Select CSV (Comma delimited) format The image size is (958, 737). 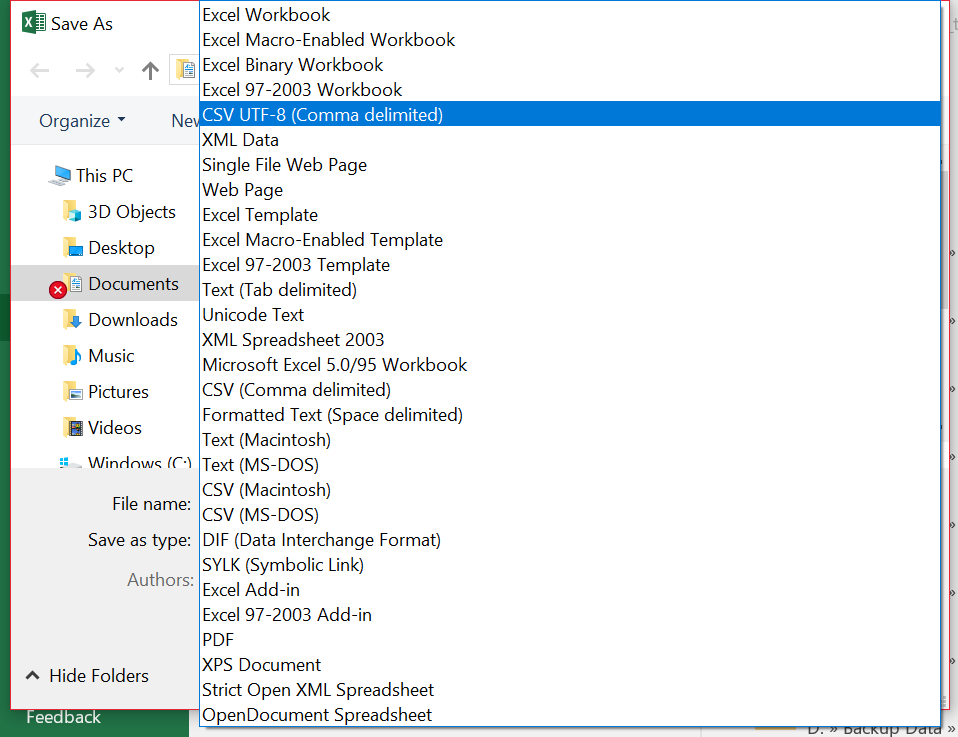569,390
